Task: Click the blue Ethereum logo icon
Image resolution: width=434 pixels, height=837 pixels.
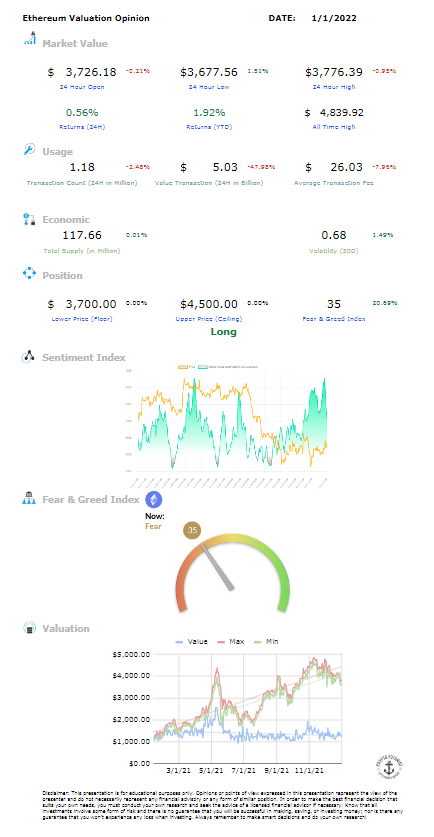Action: pyautogui.click(x=154, y=500)
